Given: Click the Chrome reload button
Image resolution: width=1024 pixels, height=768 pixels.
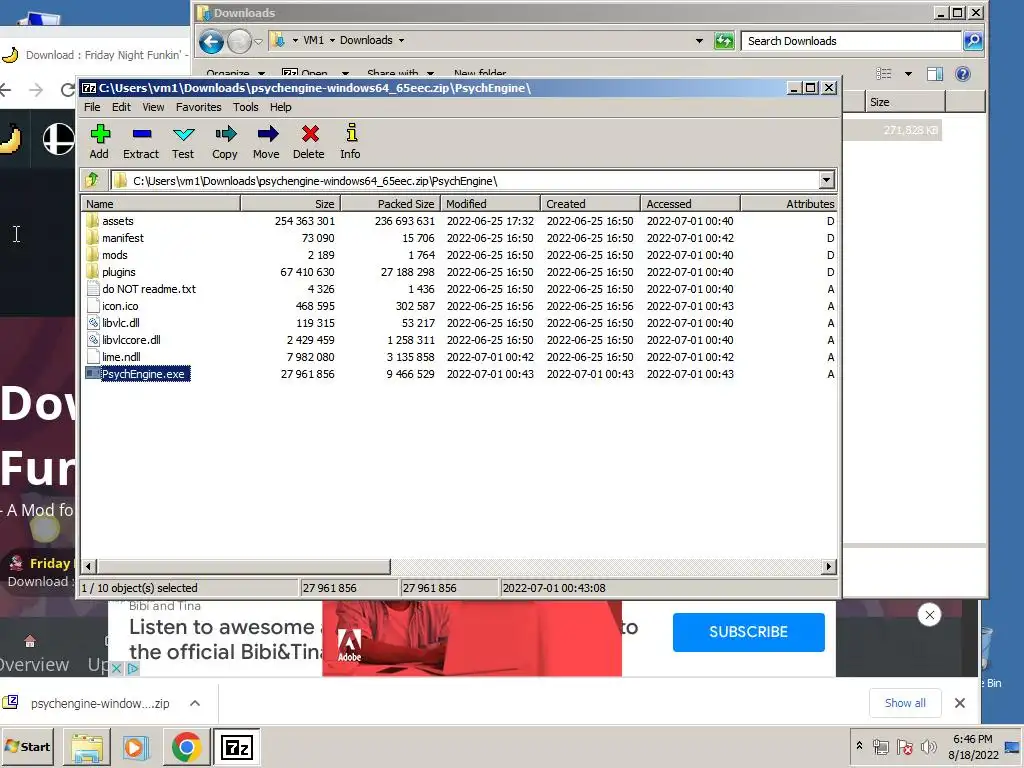Looking at the screenshot, I should (67, 89).
